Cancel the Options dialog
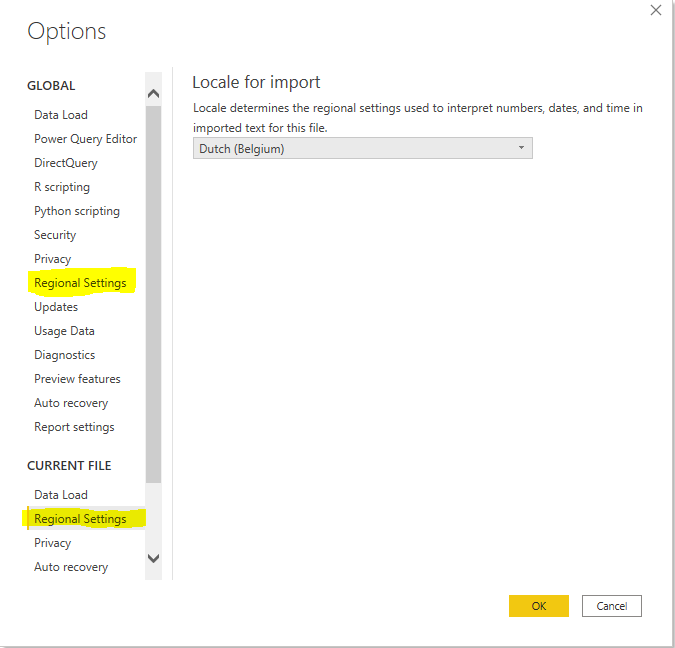 pos(612,606)
